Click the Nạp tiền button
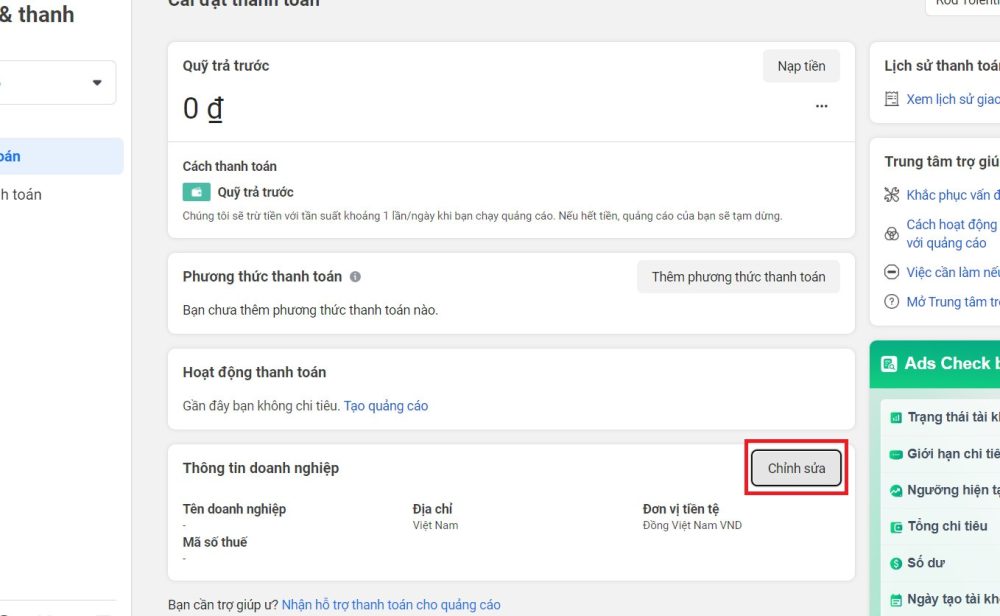1000x616 pixels. click(x=801, y=66)
